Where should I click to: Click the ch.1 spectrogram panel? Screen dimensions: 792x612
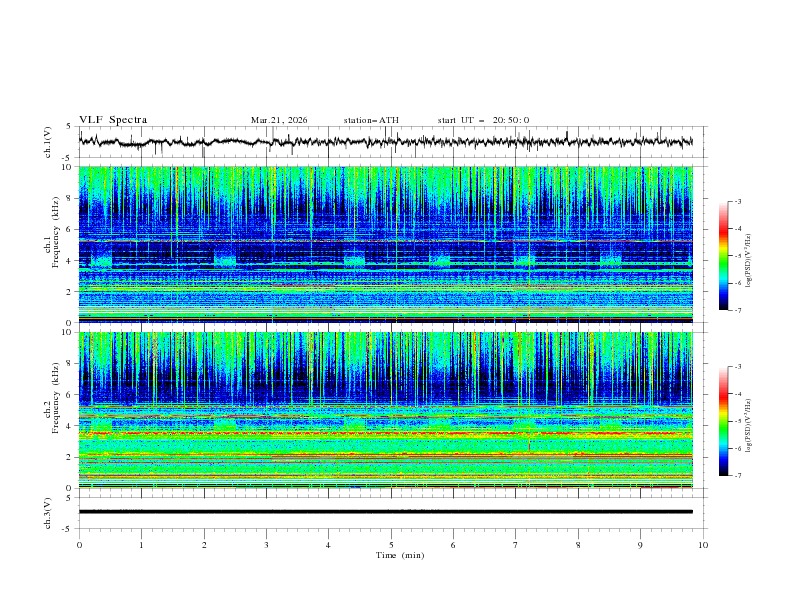pyautogui.click(x=386, y=244)
